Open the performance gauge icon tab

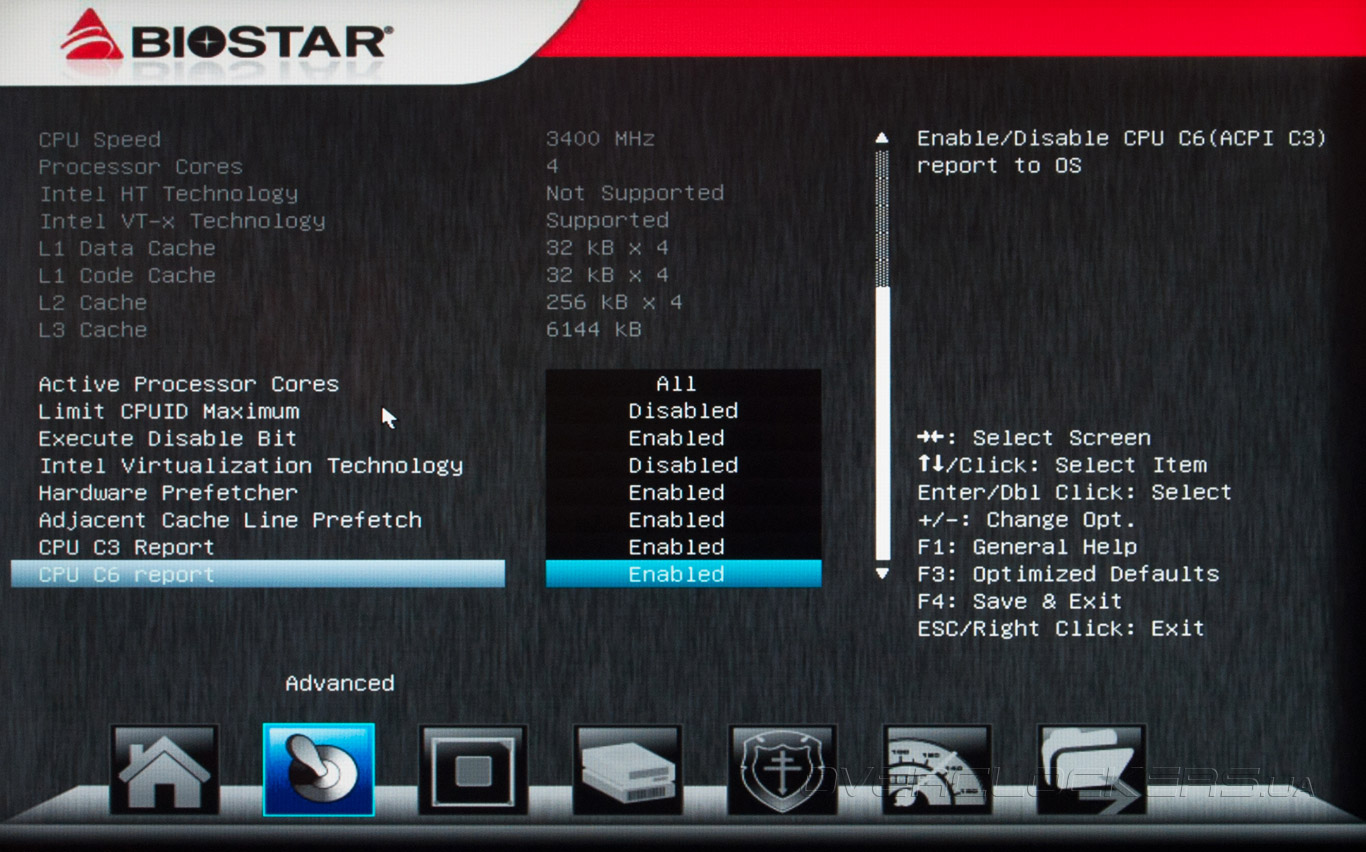click(x=937, y=770)
